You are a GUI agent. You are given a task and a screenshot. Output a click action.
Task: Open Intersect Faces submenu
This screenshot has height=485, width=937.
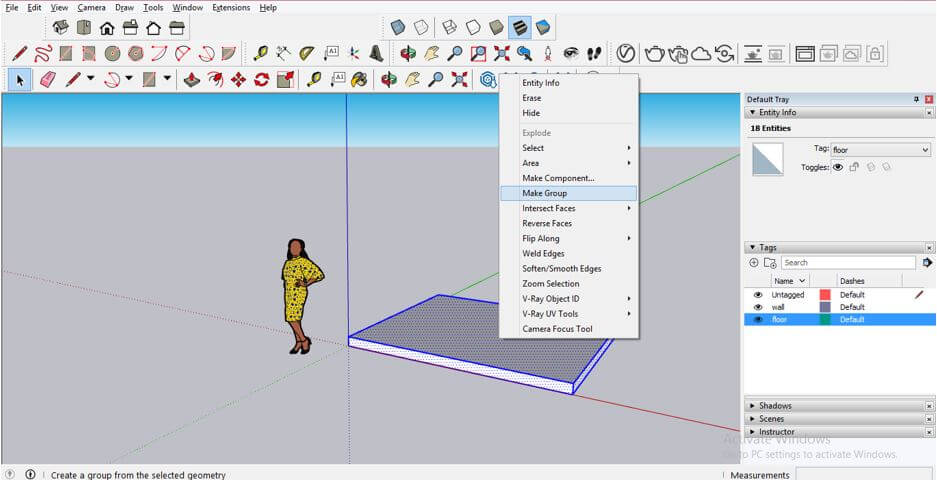click(x=568, y=208)
